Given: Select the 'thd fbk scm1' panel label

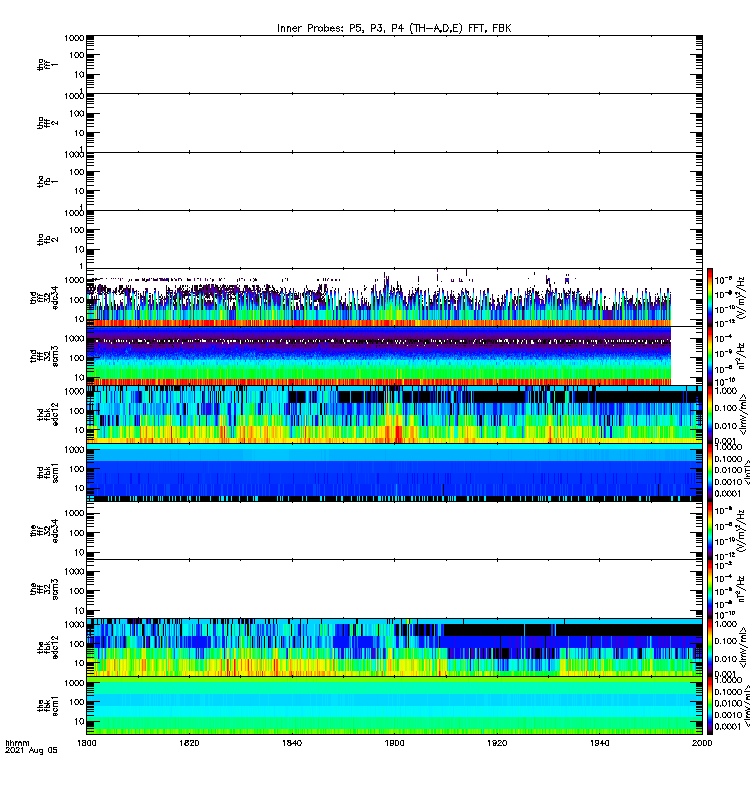Looking at the screenshot, I should pyautogui.click(x=47, y=473).
